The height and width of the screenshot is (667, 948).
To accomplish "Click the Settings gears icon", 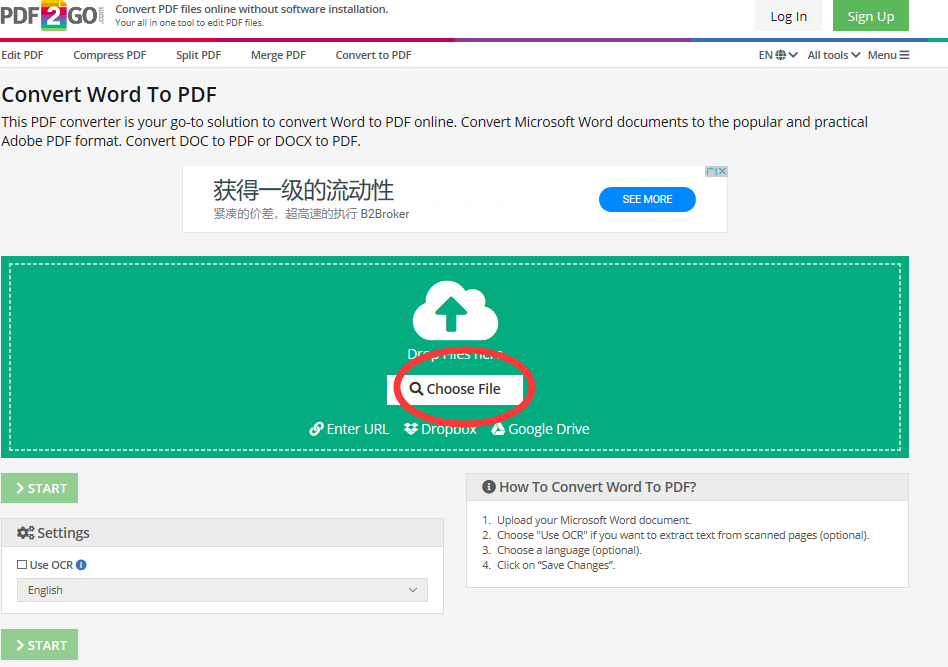I will point(25,533).
